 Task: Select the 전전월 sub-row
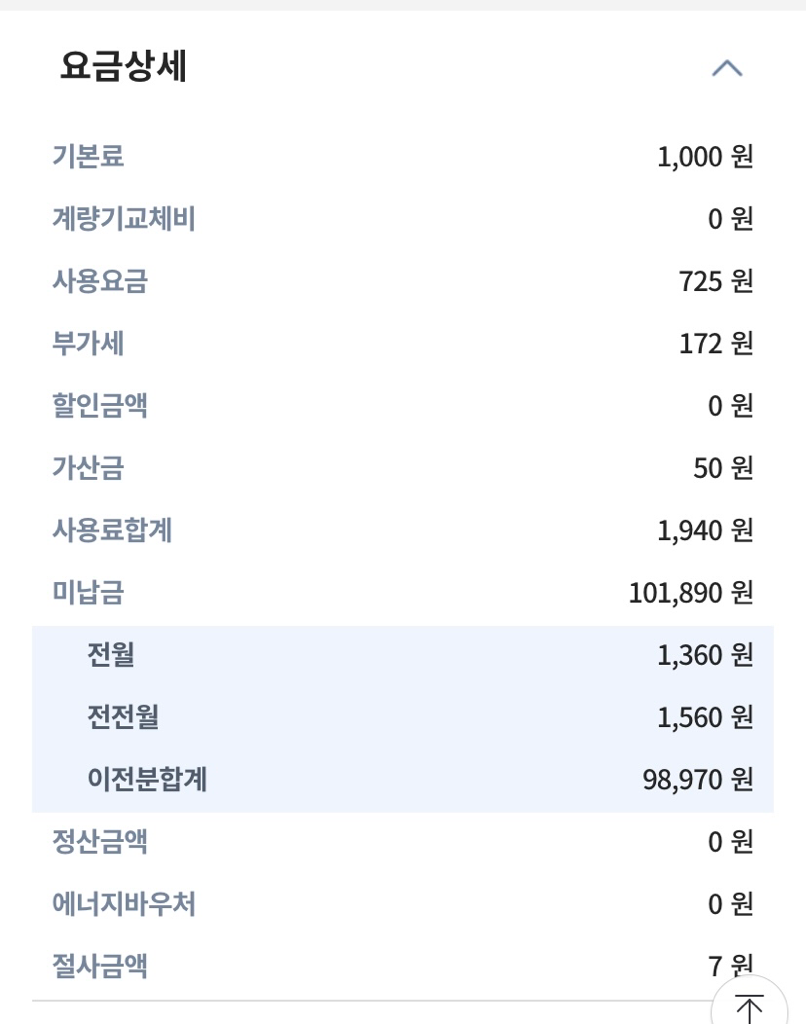click(403, 717)
